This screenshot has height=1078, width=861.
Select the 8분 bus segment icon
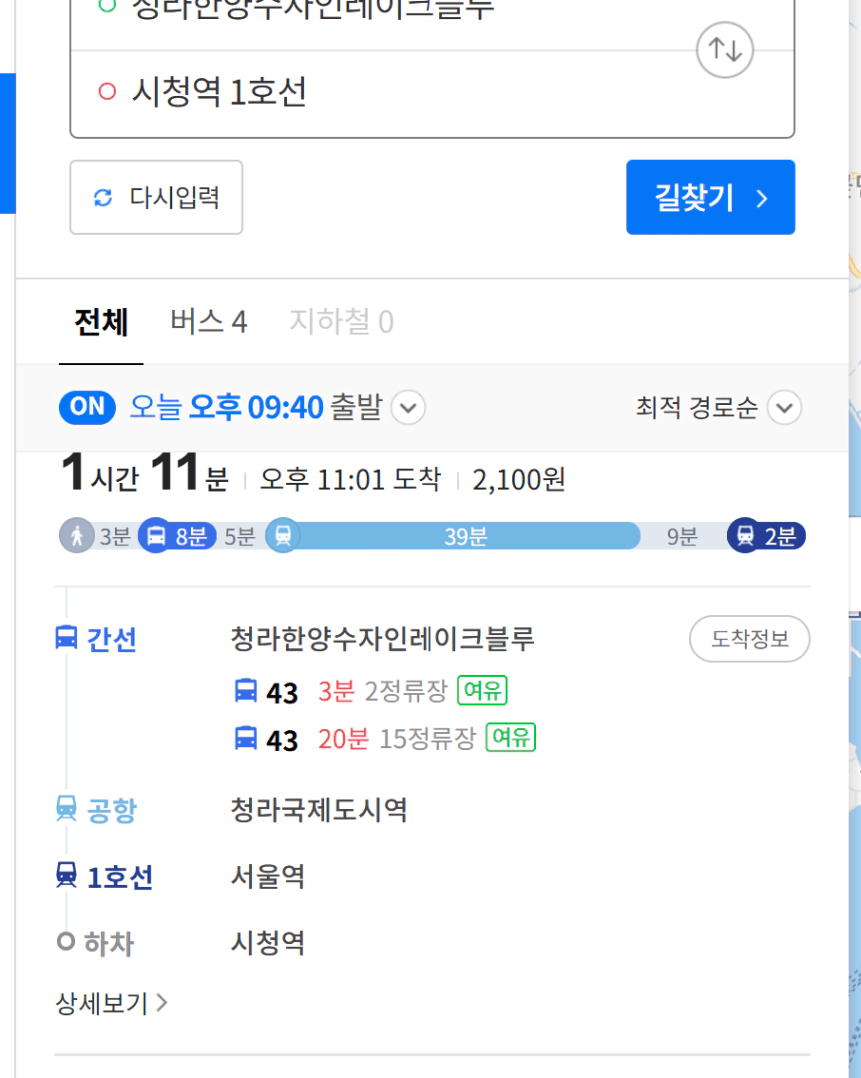156,536
